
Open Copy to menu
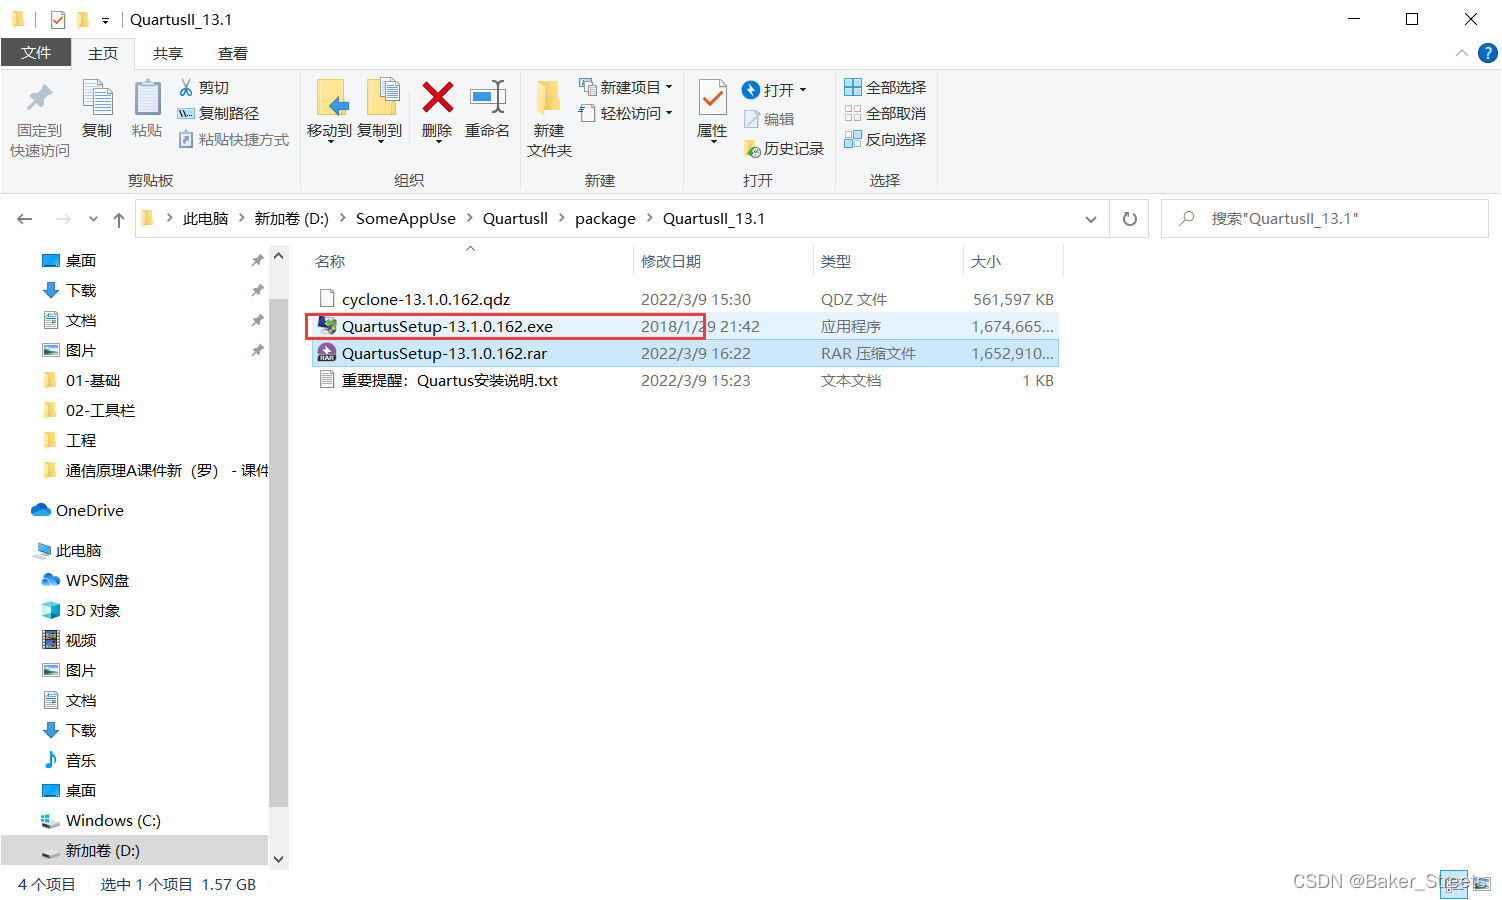click(380, 111)
